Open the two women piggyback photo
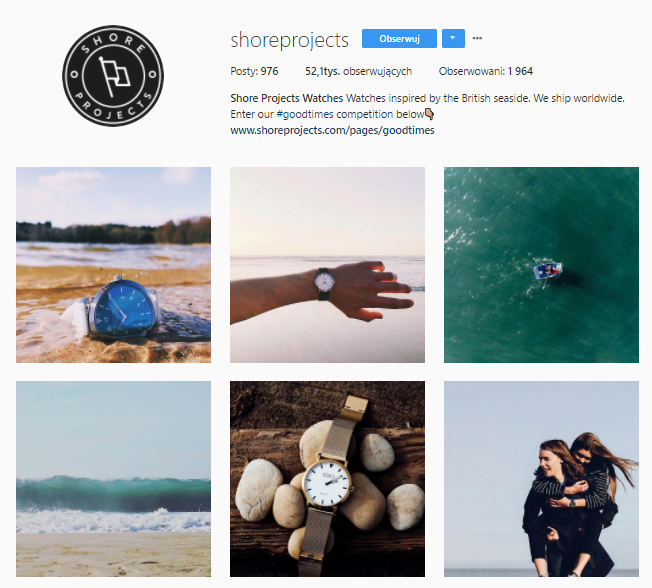Viewport: 652px width, 588px height. point(541,479)
